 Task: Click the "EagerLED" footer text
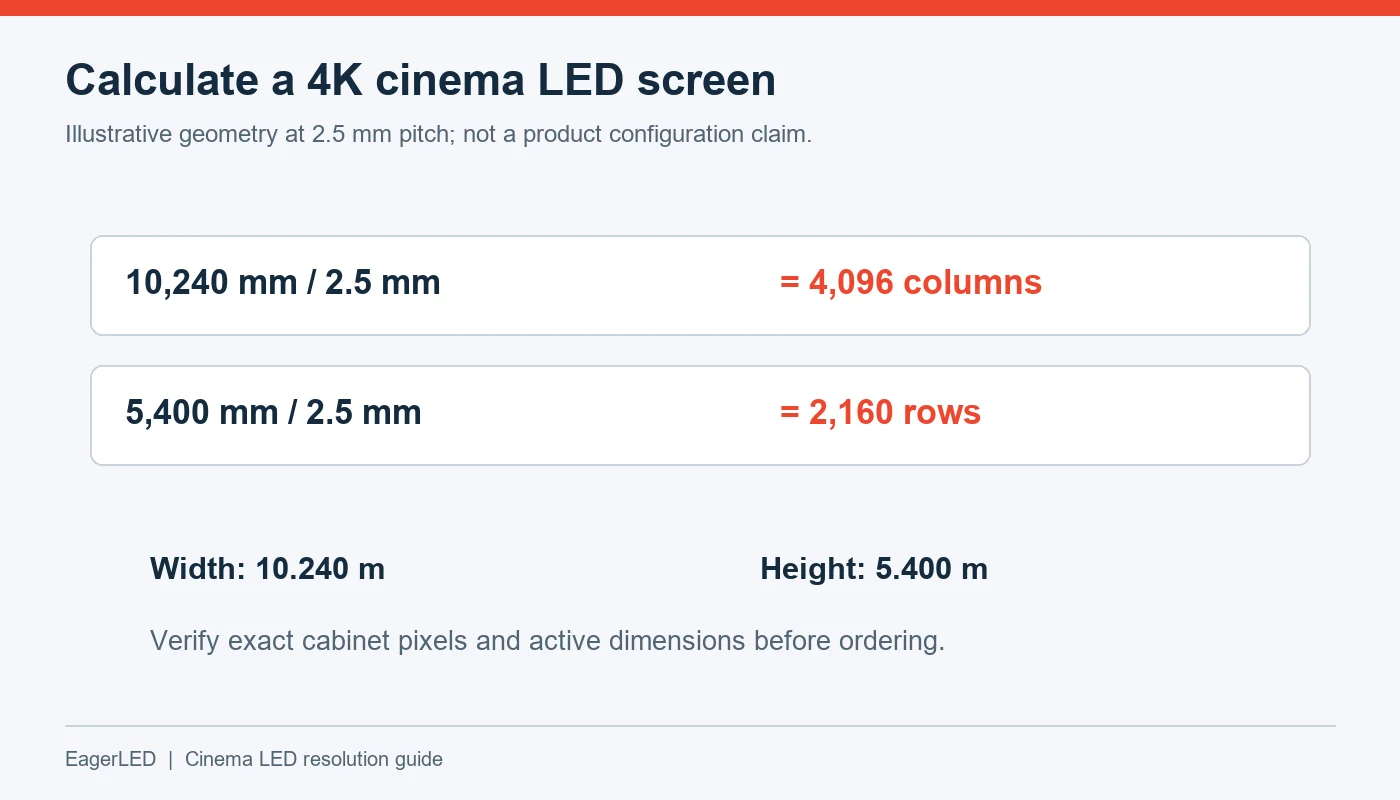point(111,759)
